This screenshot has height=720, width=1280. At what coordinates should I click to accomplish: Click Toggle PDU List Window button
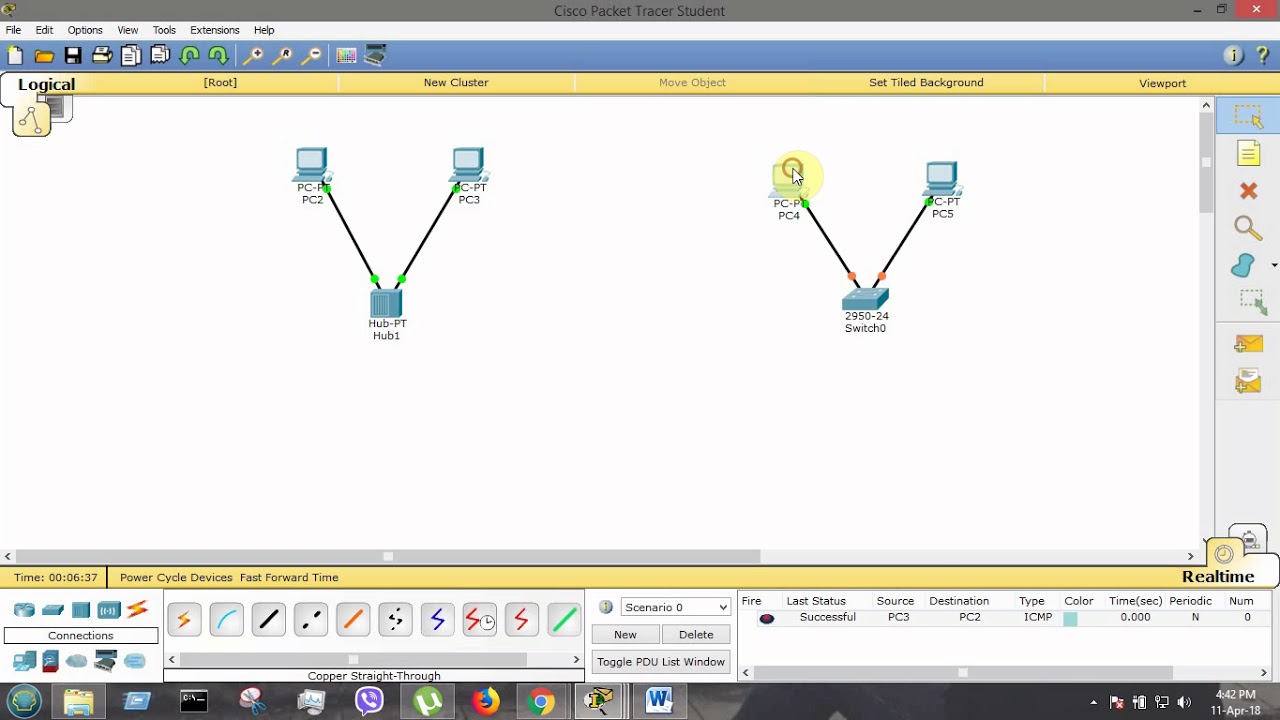661,662
